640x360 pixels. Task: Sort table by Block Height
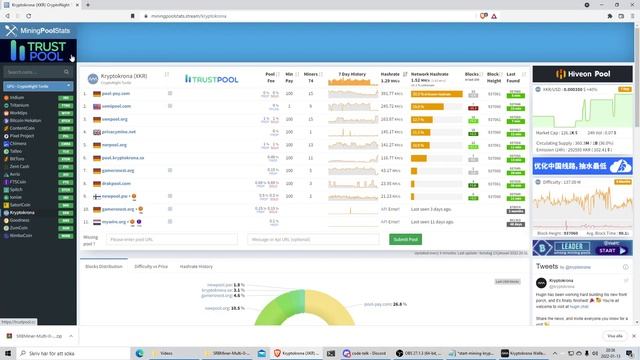point(502,74)
